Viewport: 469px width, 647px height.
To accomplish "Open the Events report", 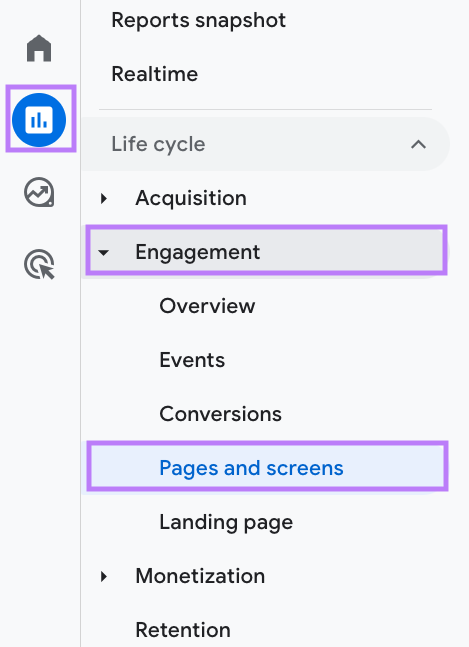I will pos(192,360).
